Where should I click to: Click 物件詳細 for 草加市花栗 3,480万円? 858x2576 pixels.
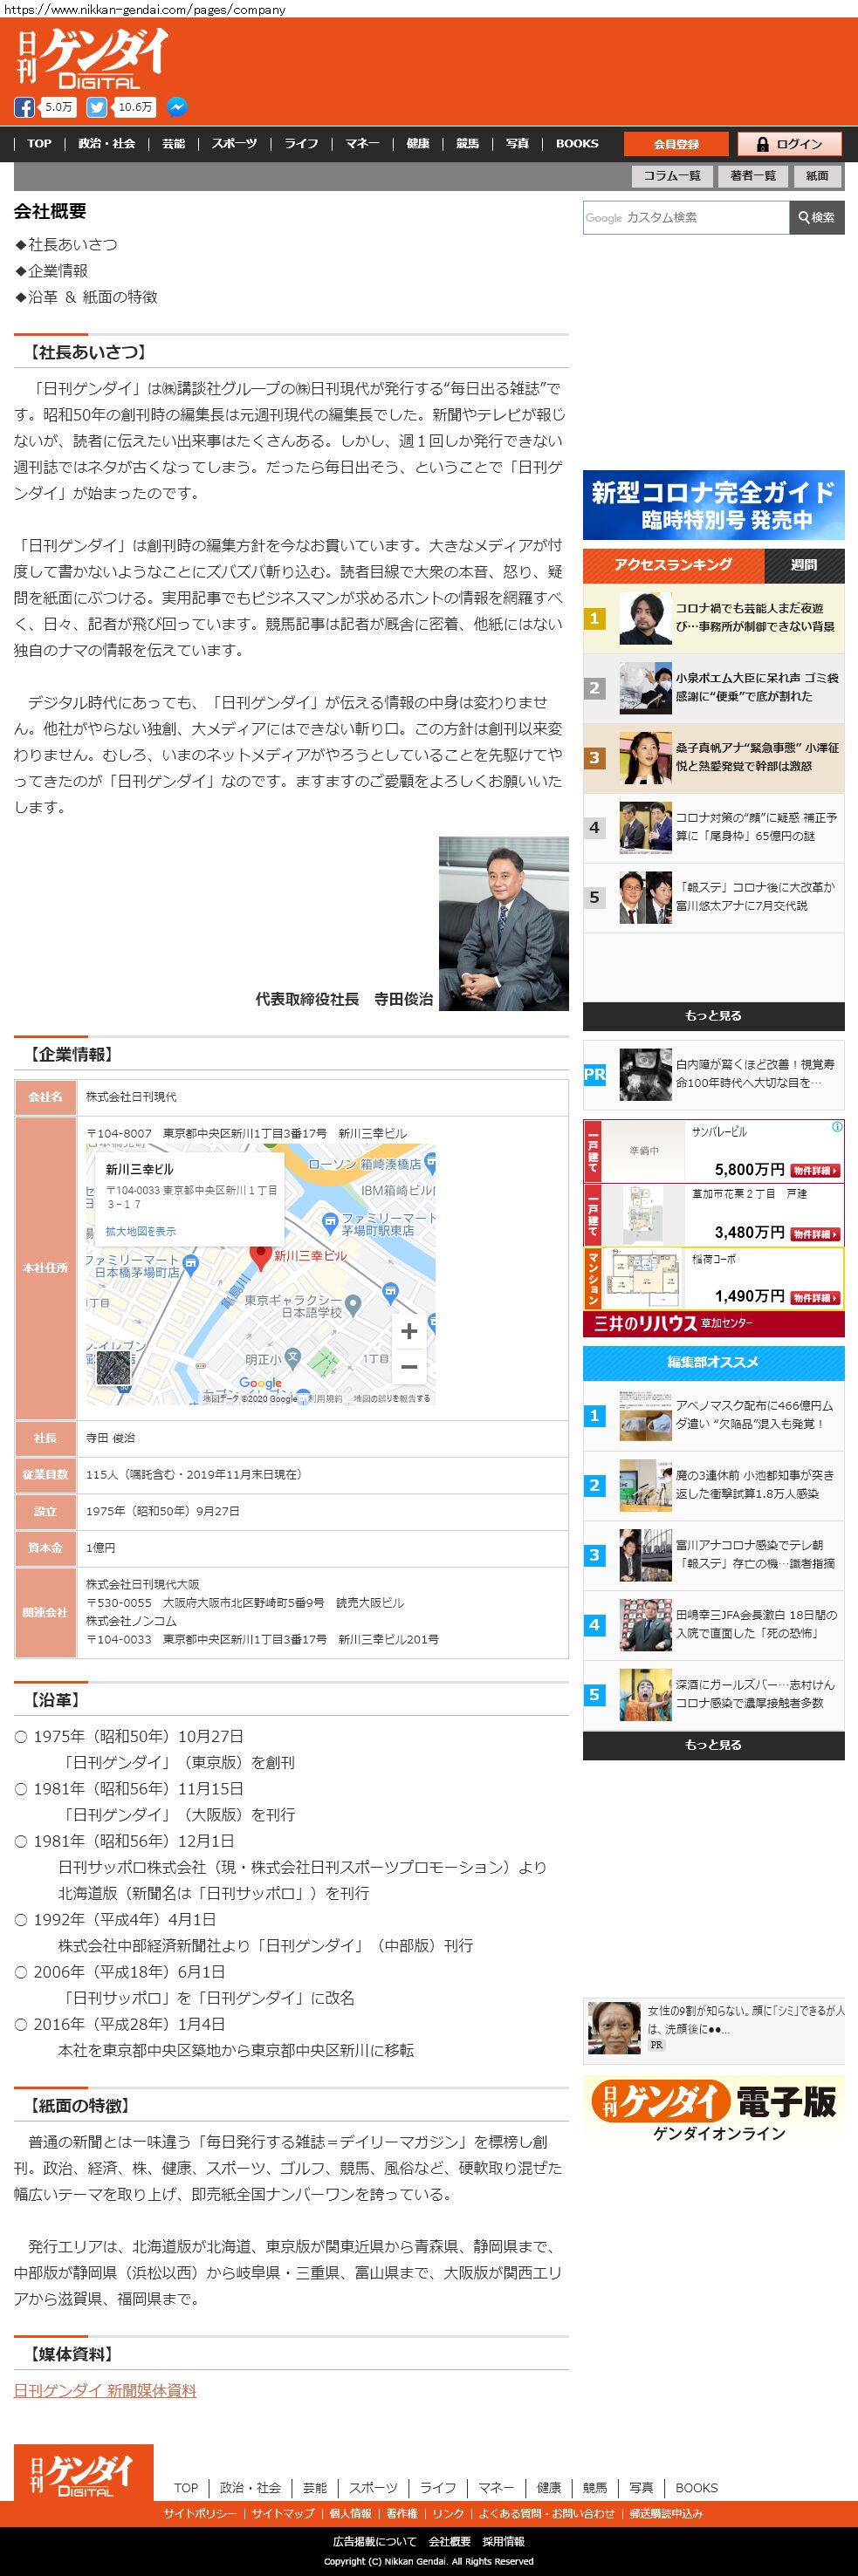(x=815, y=1234)
